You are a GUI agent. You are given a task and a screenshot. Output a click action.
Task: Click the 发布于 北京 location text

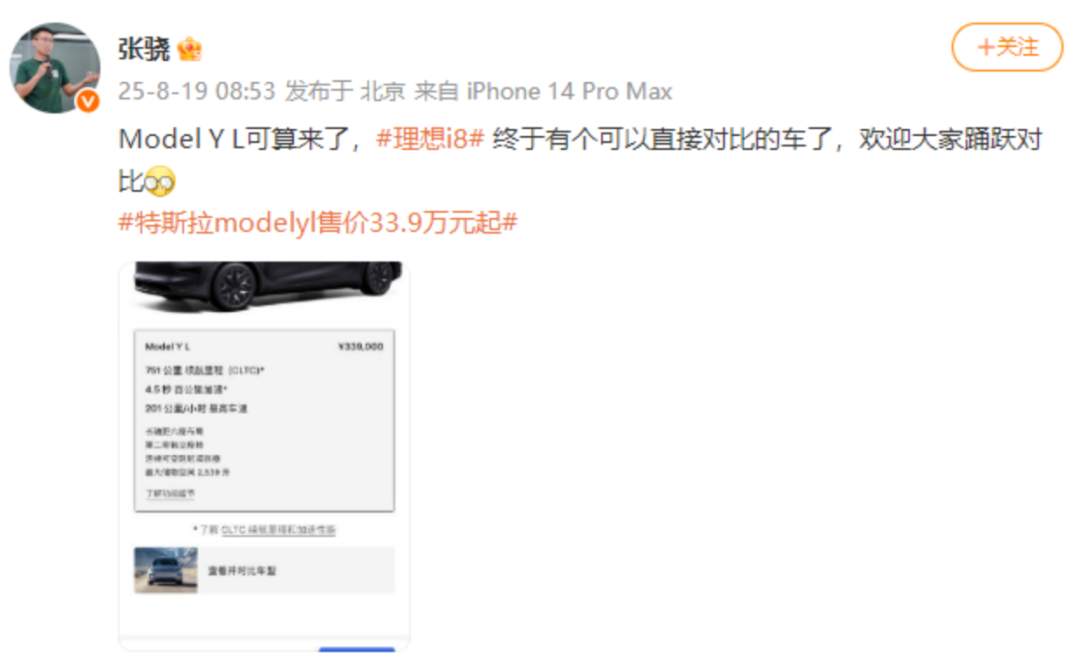(345, 91)
